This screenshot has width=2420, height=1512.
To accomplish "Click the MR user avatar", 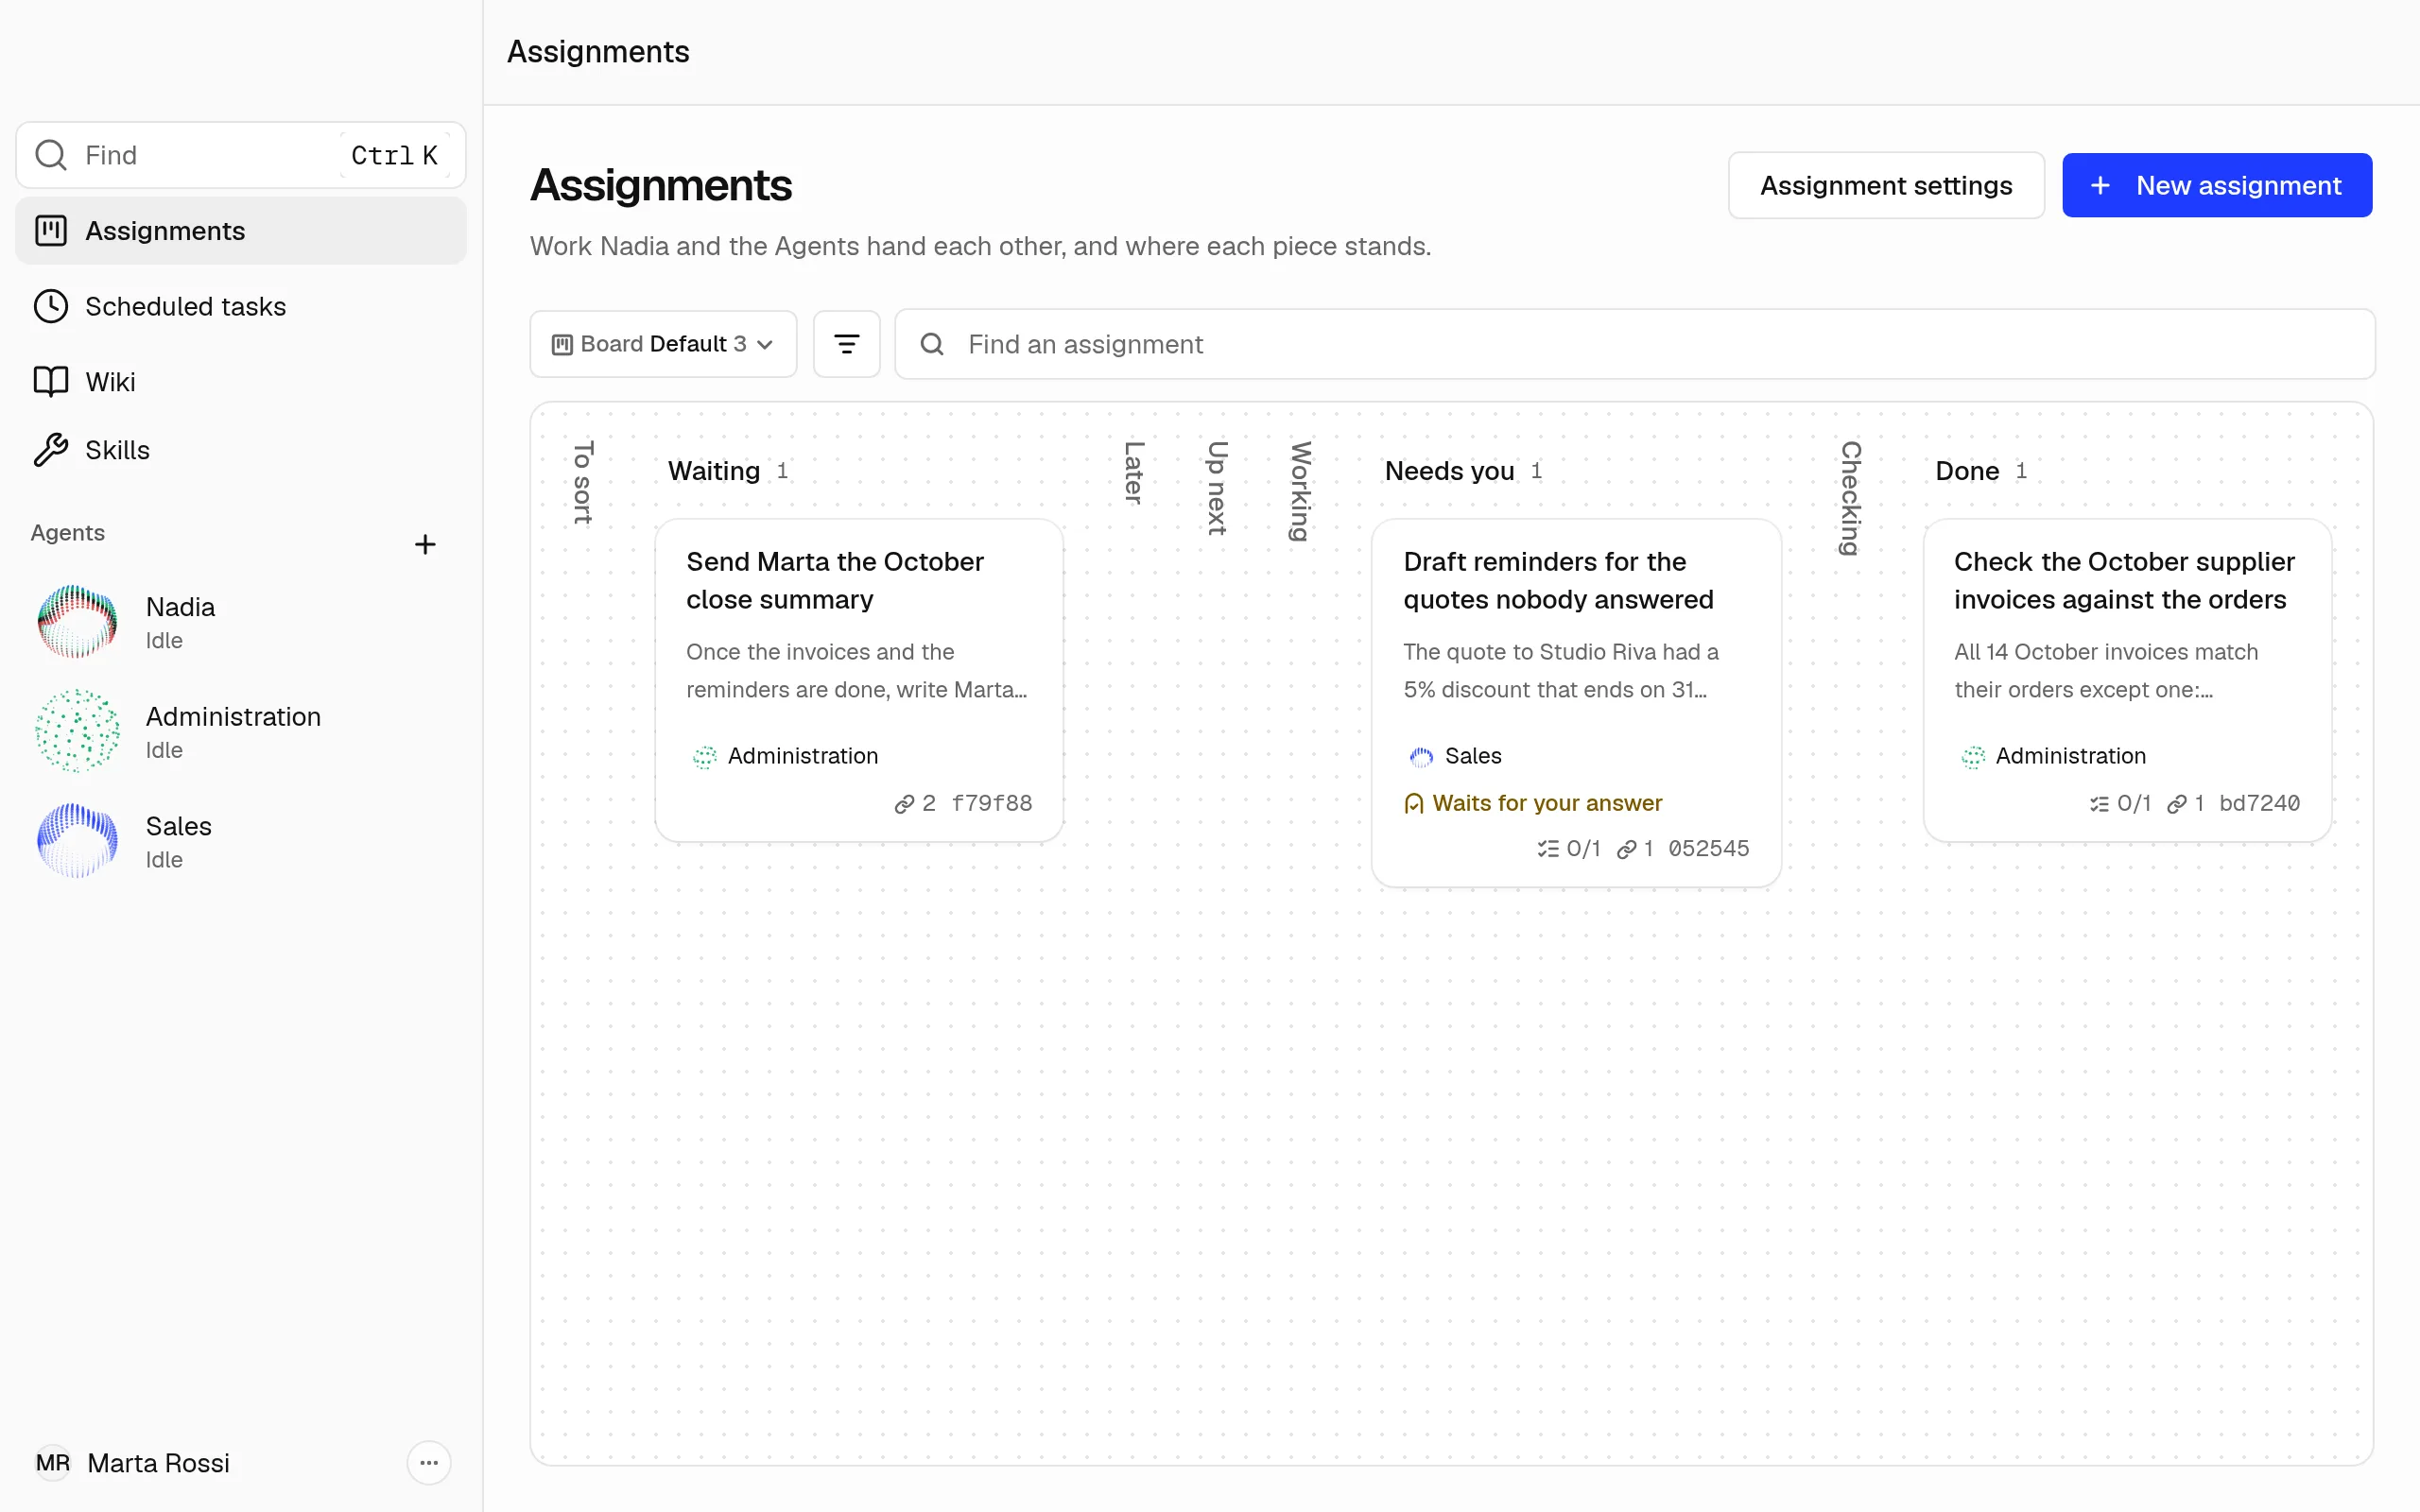I will [x=53, y=1463].
